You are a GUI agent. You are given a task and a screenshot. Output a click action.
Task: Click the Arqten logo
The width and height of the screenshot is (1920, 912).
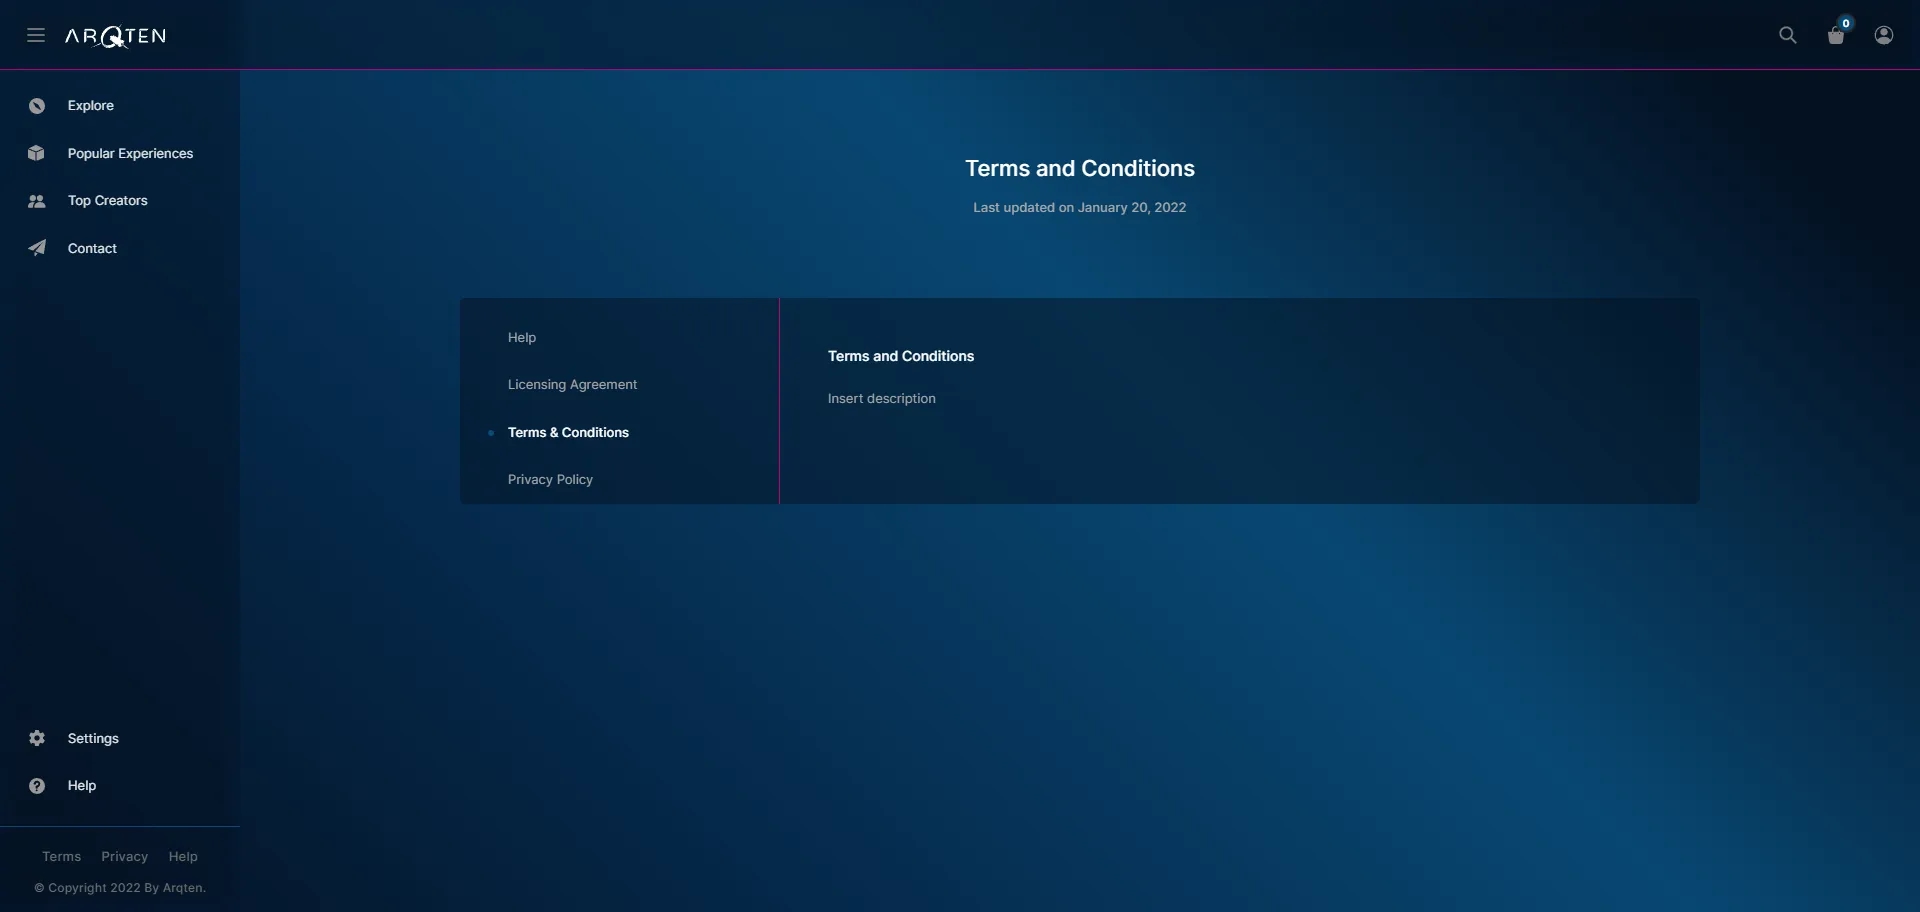click(x=116, y=36)
